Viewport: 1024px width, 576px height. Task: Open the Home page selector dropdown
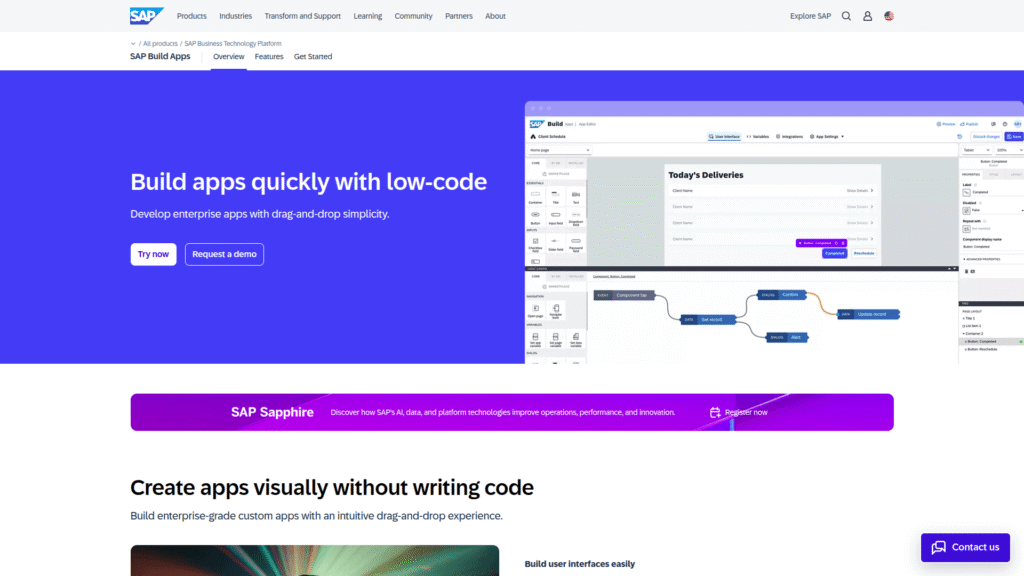tap(560, 150)
